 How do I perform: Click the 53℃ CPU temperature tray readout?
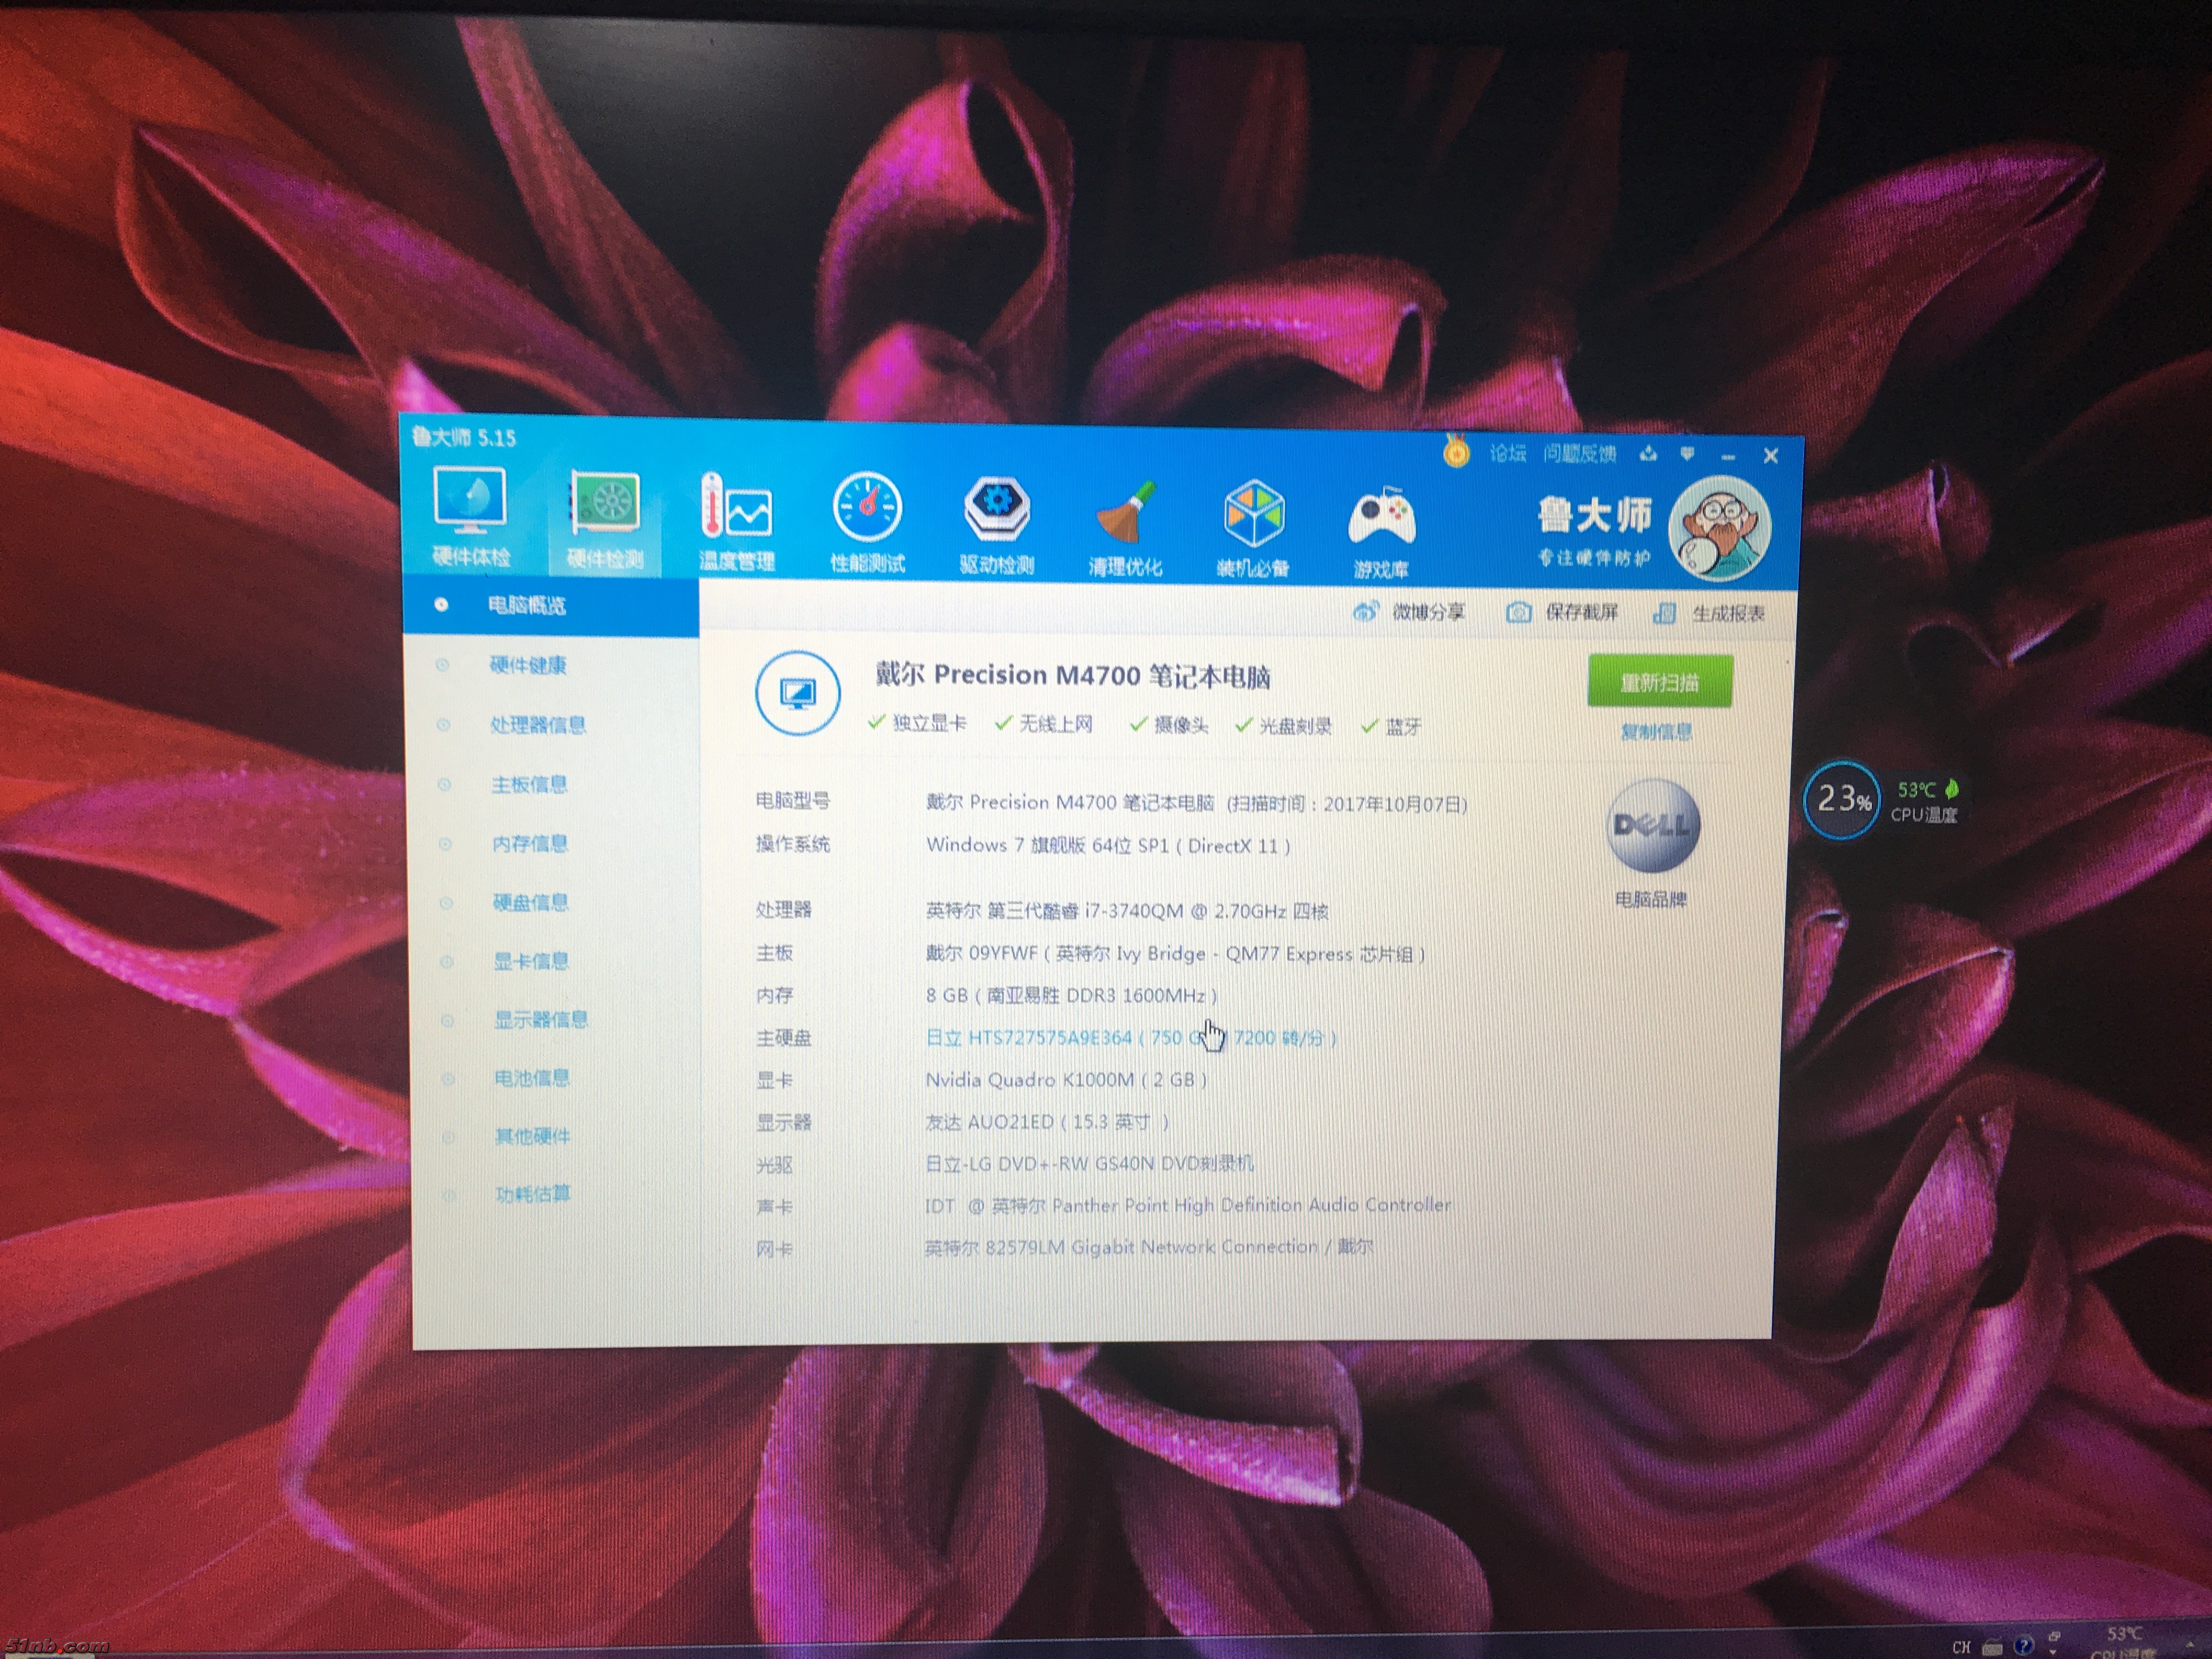2123,1640
